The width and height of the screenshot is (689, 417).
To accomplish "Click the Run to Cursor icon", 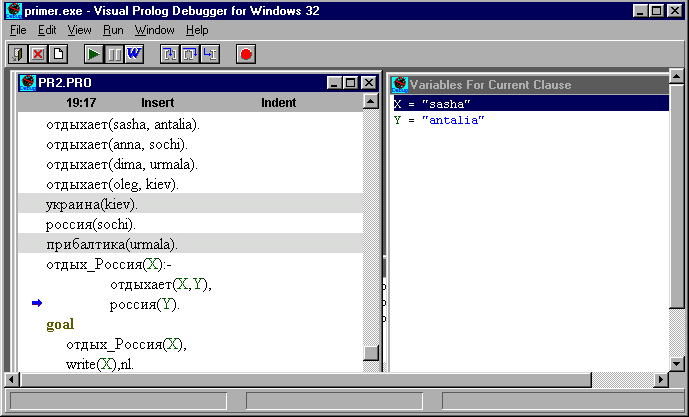I will click(x=210, y=54).
